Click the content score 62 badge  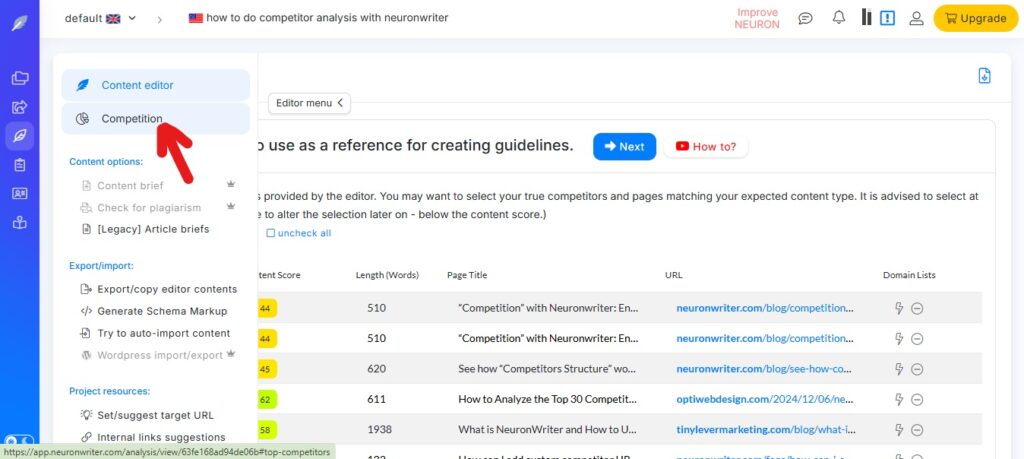coord(266,399)
